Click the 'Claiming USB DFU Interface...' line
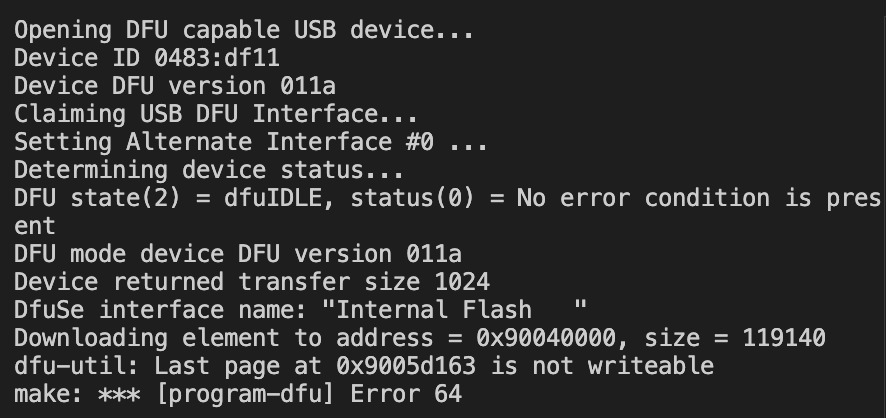The height and width of the screenshot is (418, 886). point(216,114)
